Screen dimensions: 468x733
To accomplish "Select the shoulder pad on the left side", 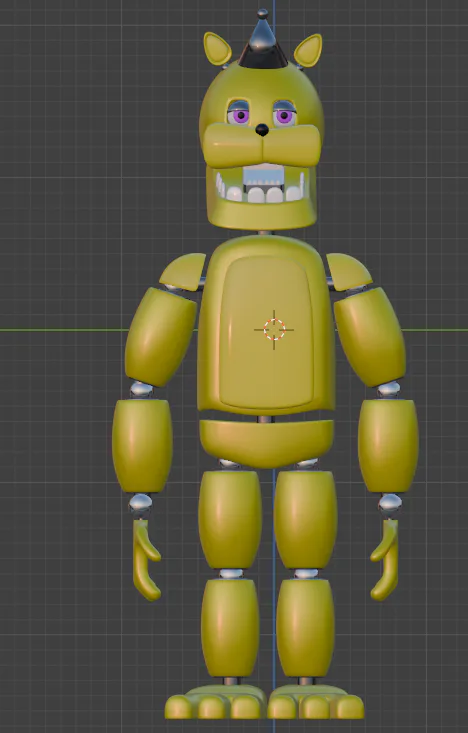I will point(184,271).
